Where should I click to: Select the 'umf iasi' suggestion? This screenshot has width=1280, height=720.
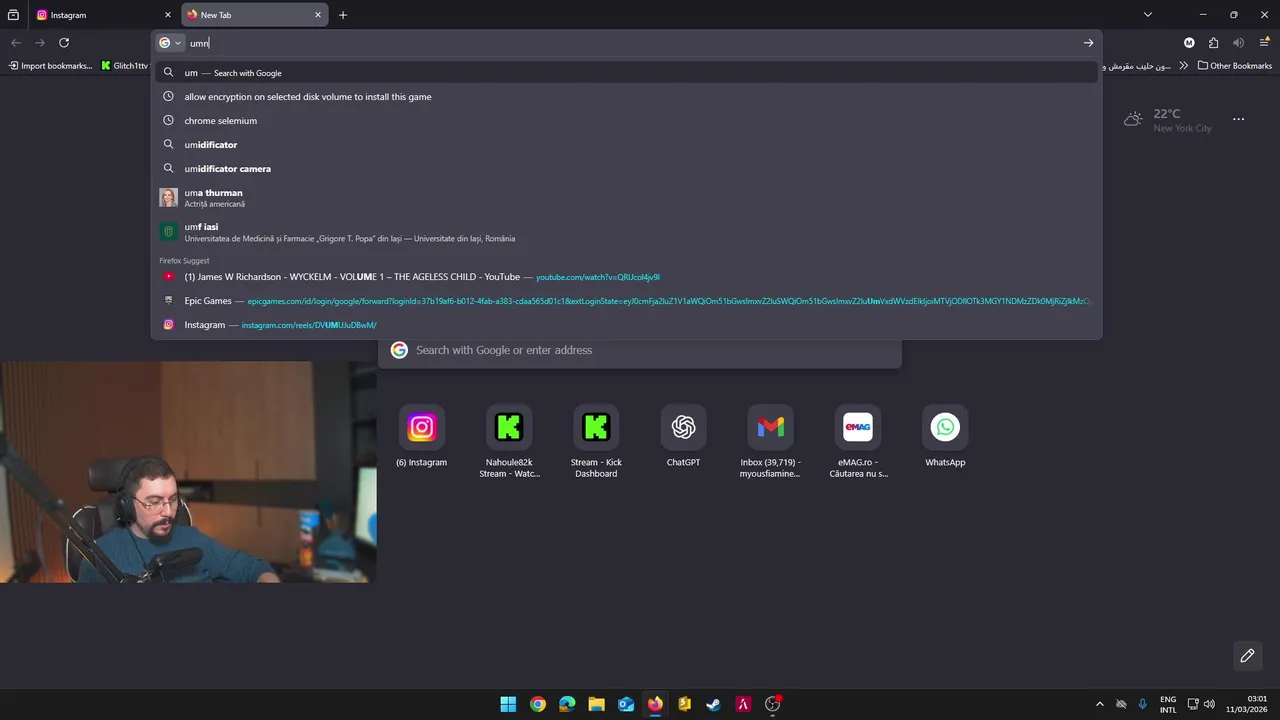[x=627, y=232]
